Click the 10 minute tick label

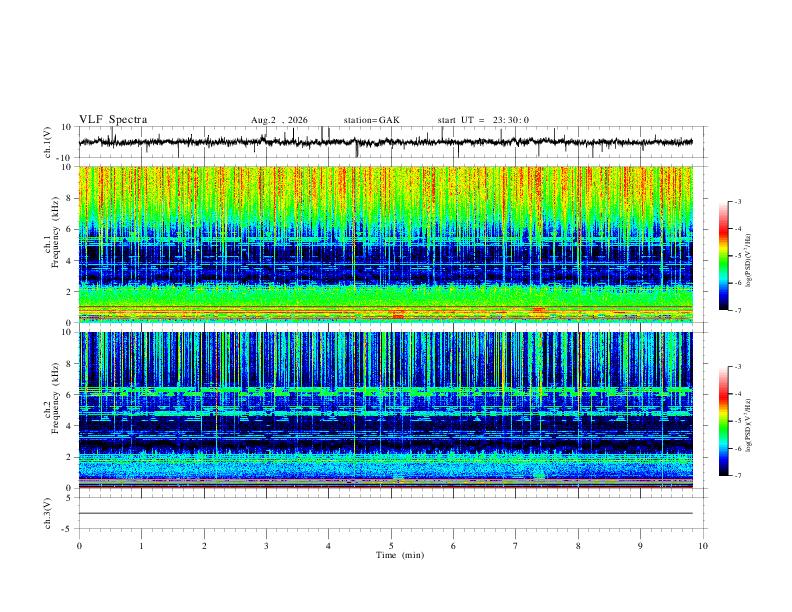coord(703,546)
